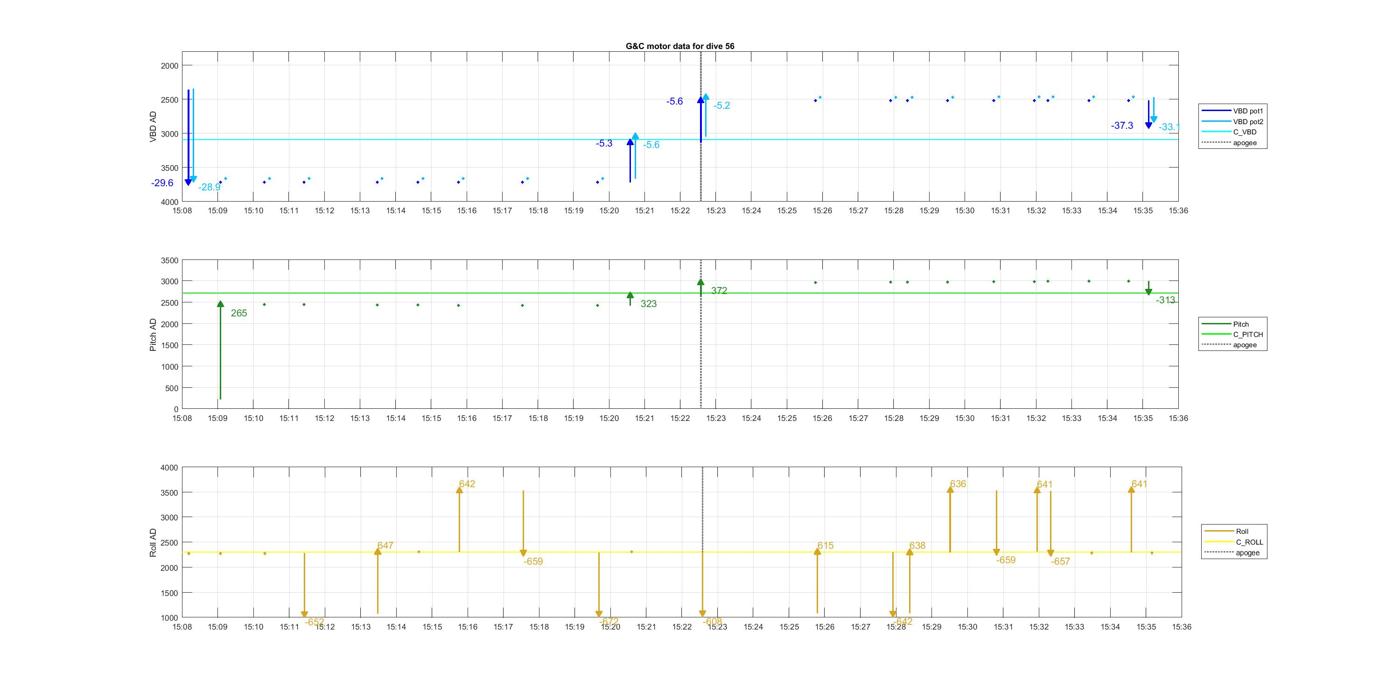The width and height of the screenshot is (1400, 693).
Task: Click 'apogee' entry in the Roll plot legend
Action: click(x=1247, y=553)
